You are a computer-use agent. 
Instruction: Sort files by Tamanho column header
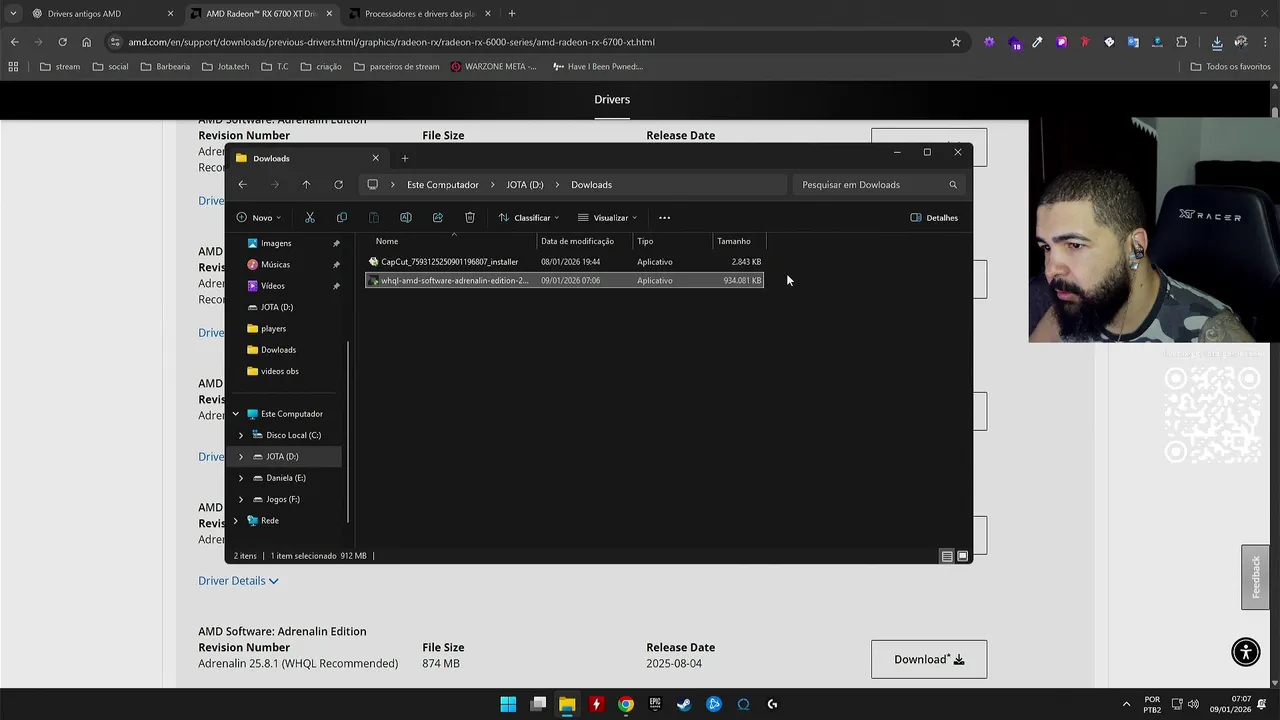click(x=739, y=241)
